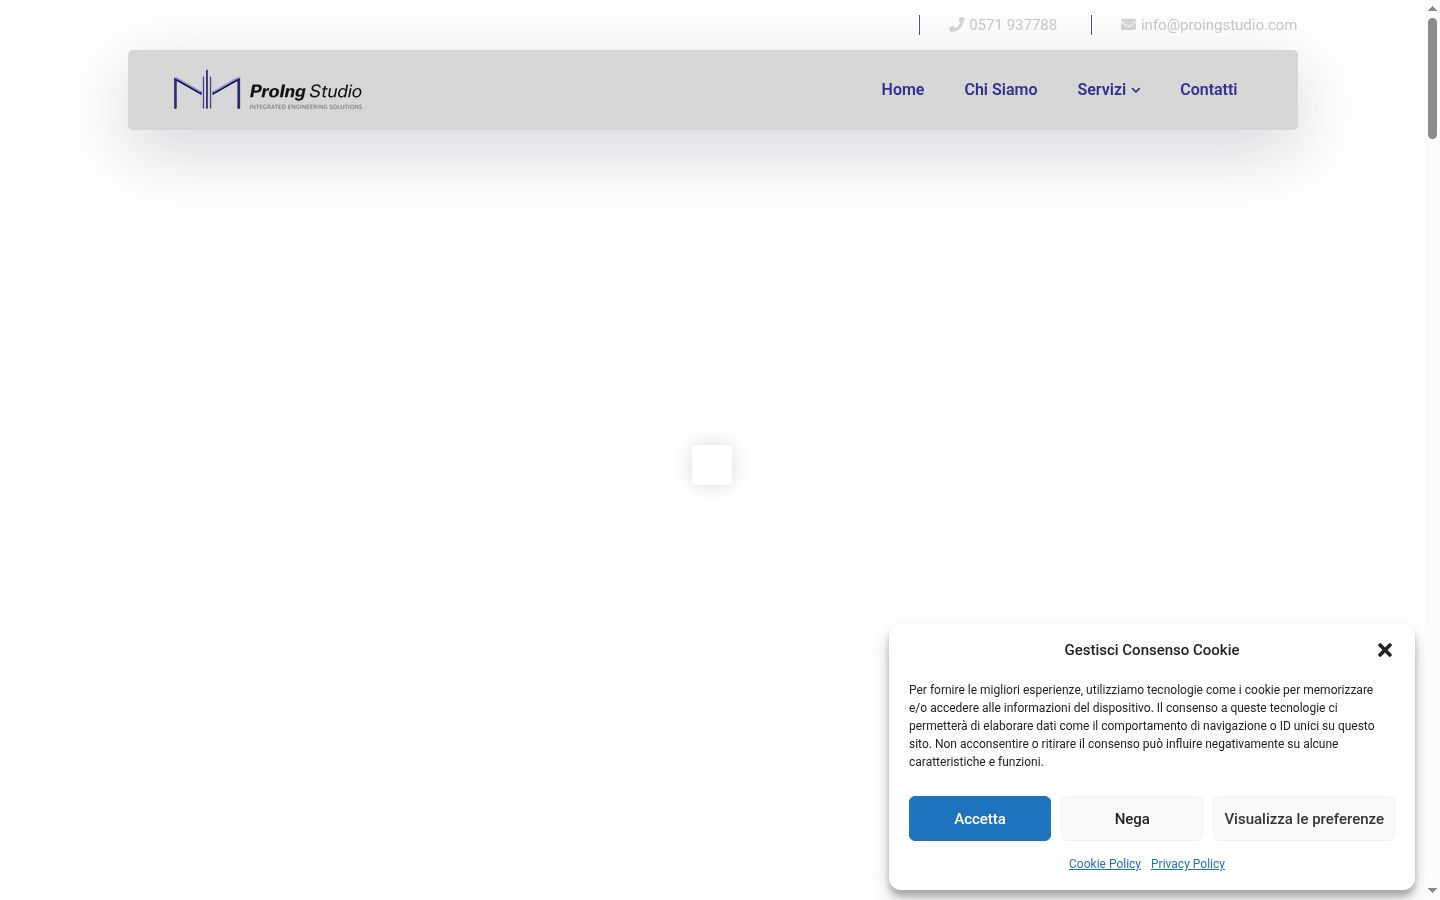This screenshot has width=1440, height=900.
Task: Call the phone number 0571 937788
Action: click(1013, 25)
